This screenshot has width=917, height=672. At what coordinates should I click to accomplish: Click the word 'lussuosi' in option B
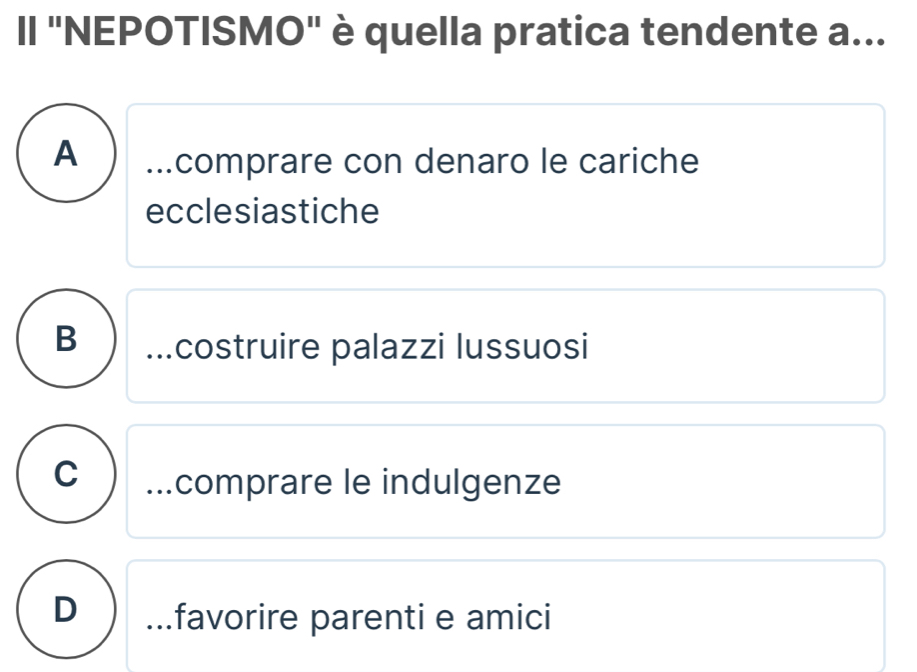[x=522, y=346]
